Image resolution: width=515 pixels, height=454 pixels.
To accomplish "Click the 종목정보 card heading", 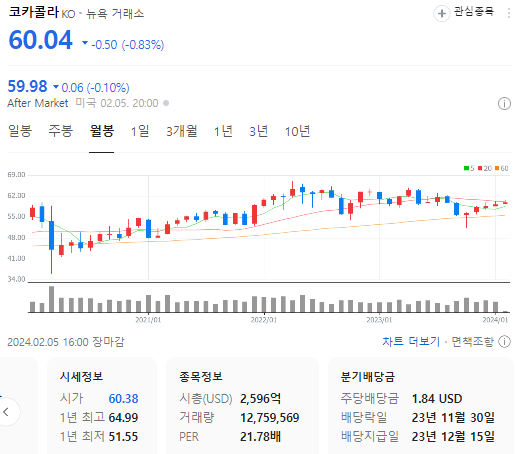I will click(x=201, y=377).
